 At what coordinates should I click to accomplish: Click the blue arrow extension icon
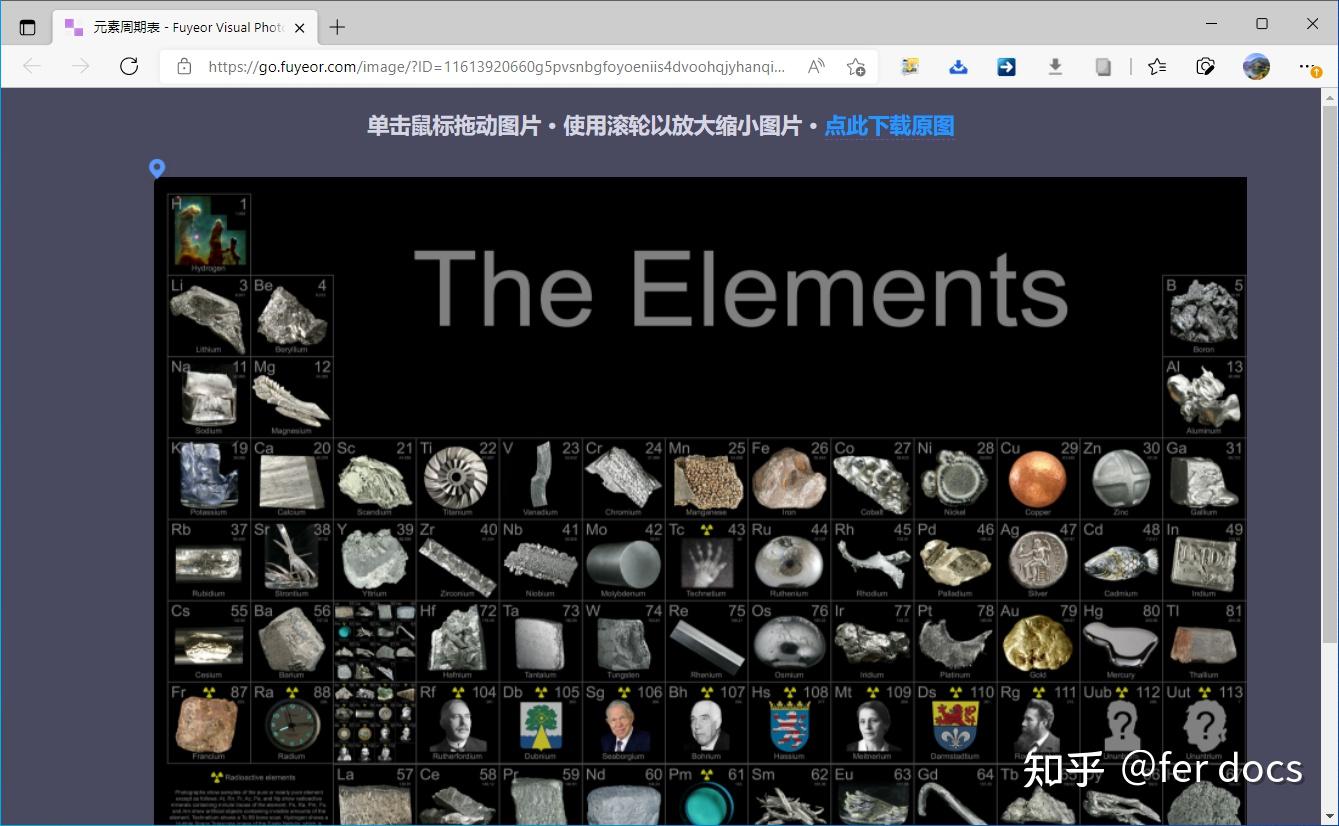click(1006, 65)
